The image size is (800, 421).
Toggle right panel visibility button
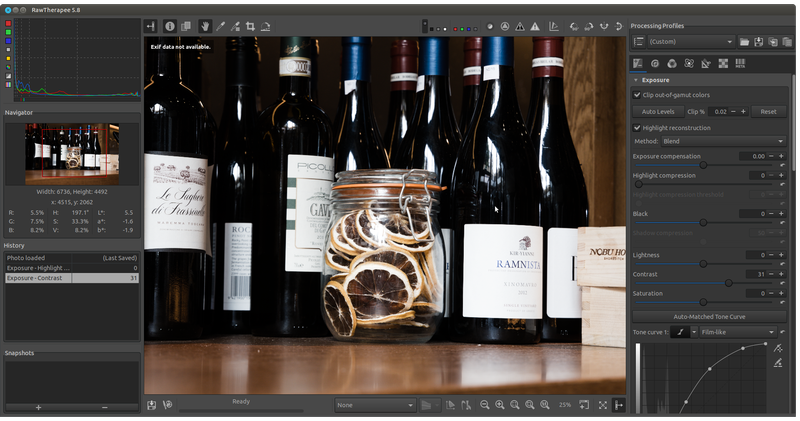click(x=619, y=405)
